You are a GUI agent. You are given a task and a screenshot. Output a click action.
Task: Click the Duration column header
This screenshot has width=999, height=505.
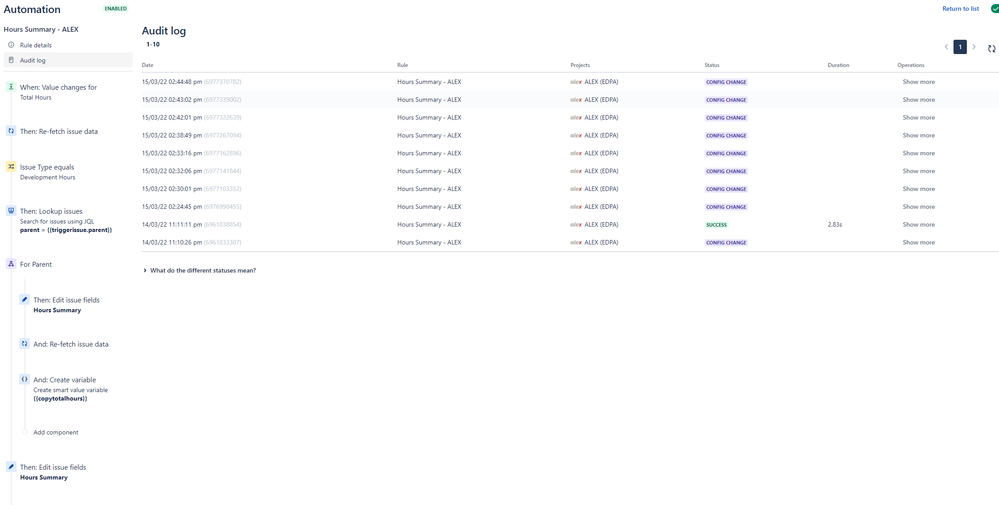(x=838, y=65)
